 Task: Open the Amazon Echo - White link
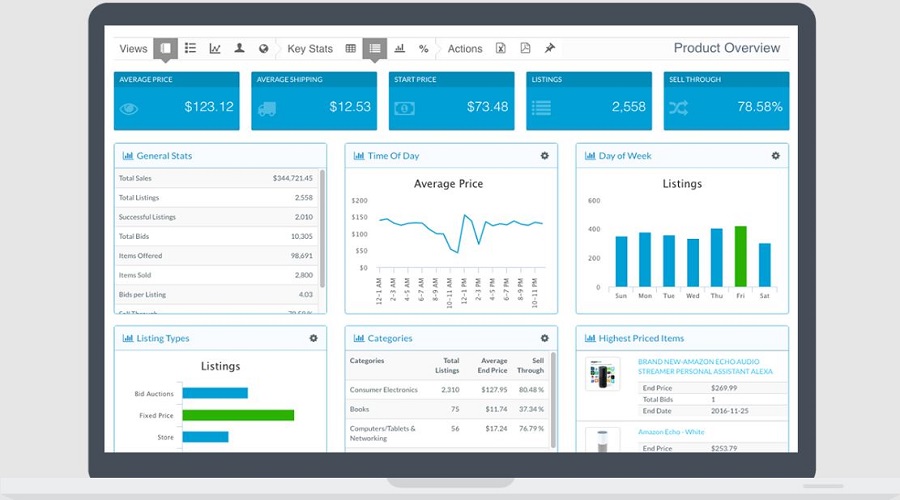click(671, 432)
